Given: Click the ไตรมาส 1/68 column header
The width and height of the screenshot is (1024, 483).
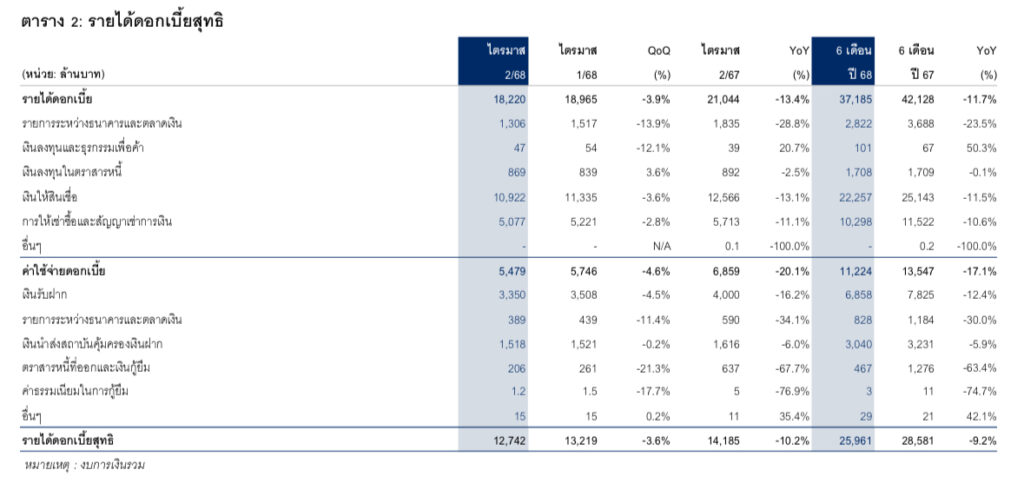Looking at the screenshot, I should pos(577,62).
